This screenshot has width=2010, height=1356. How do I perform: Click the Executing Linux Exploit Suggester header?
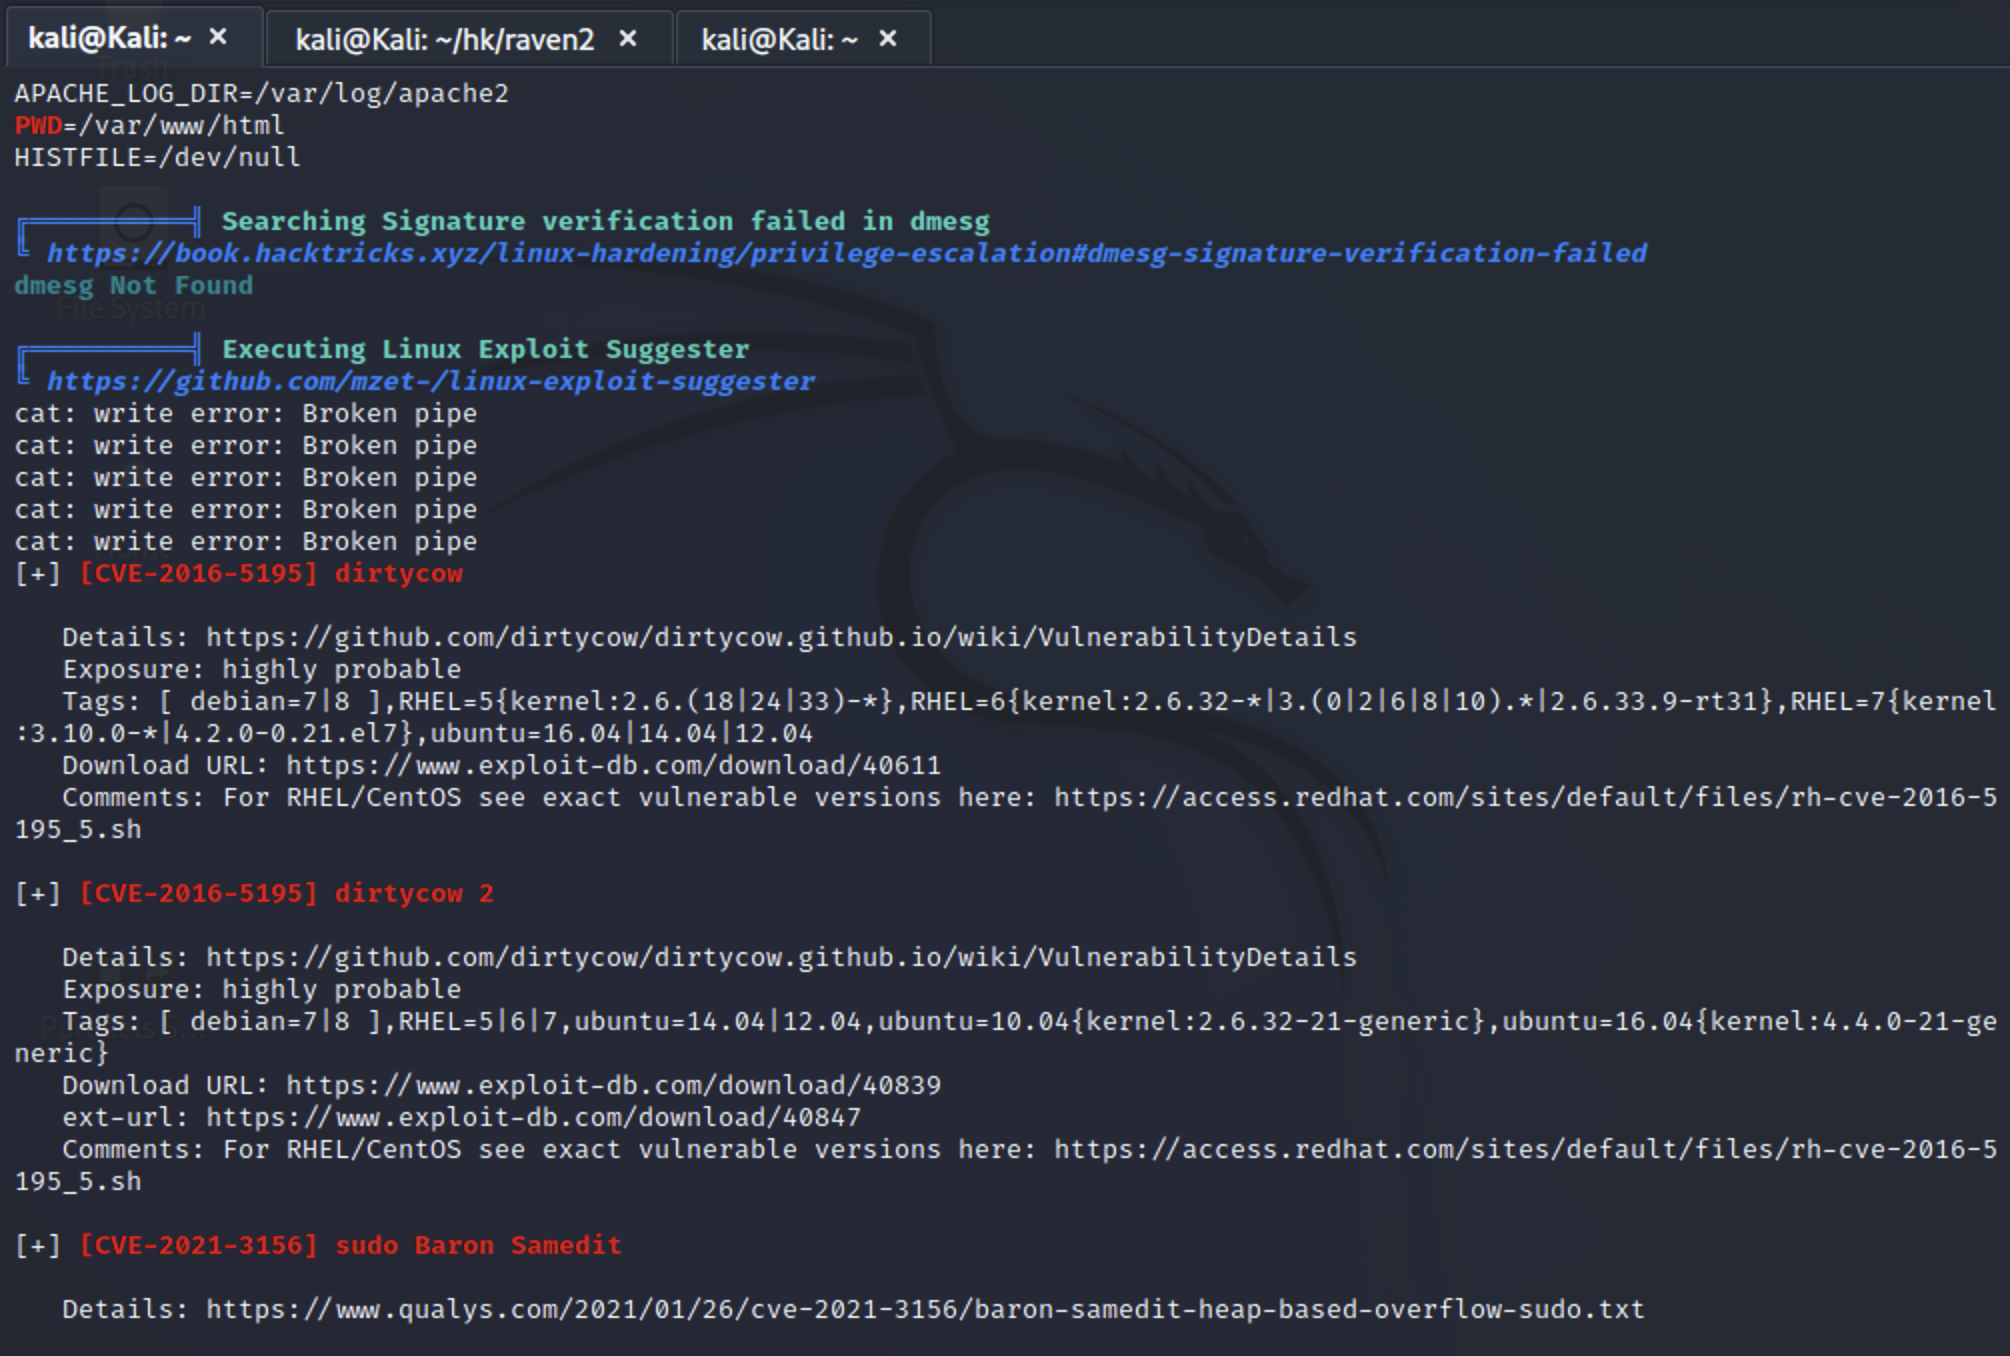coord(484,350)
